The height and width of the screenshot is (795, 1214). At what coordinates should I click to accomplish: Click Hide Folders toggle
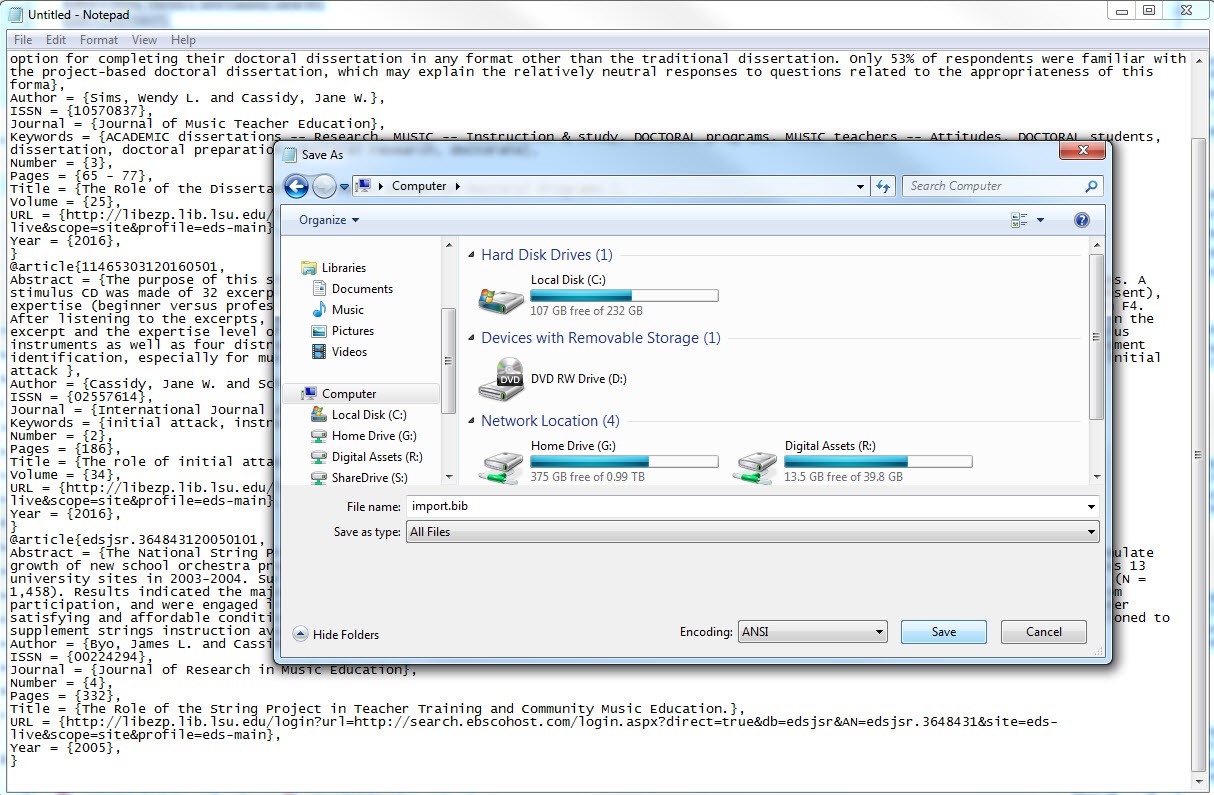336,634
